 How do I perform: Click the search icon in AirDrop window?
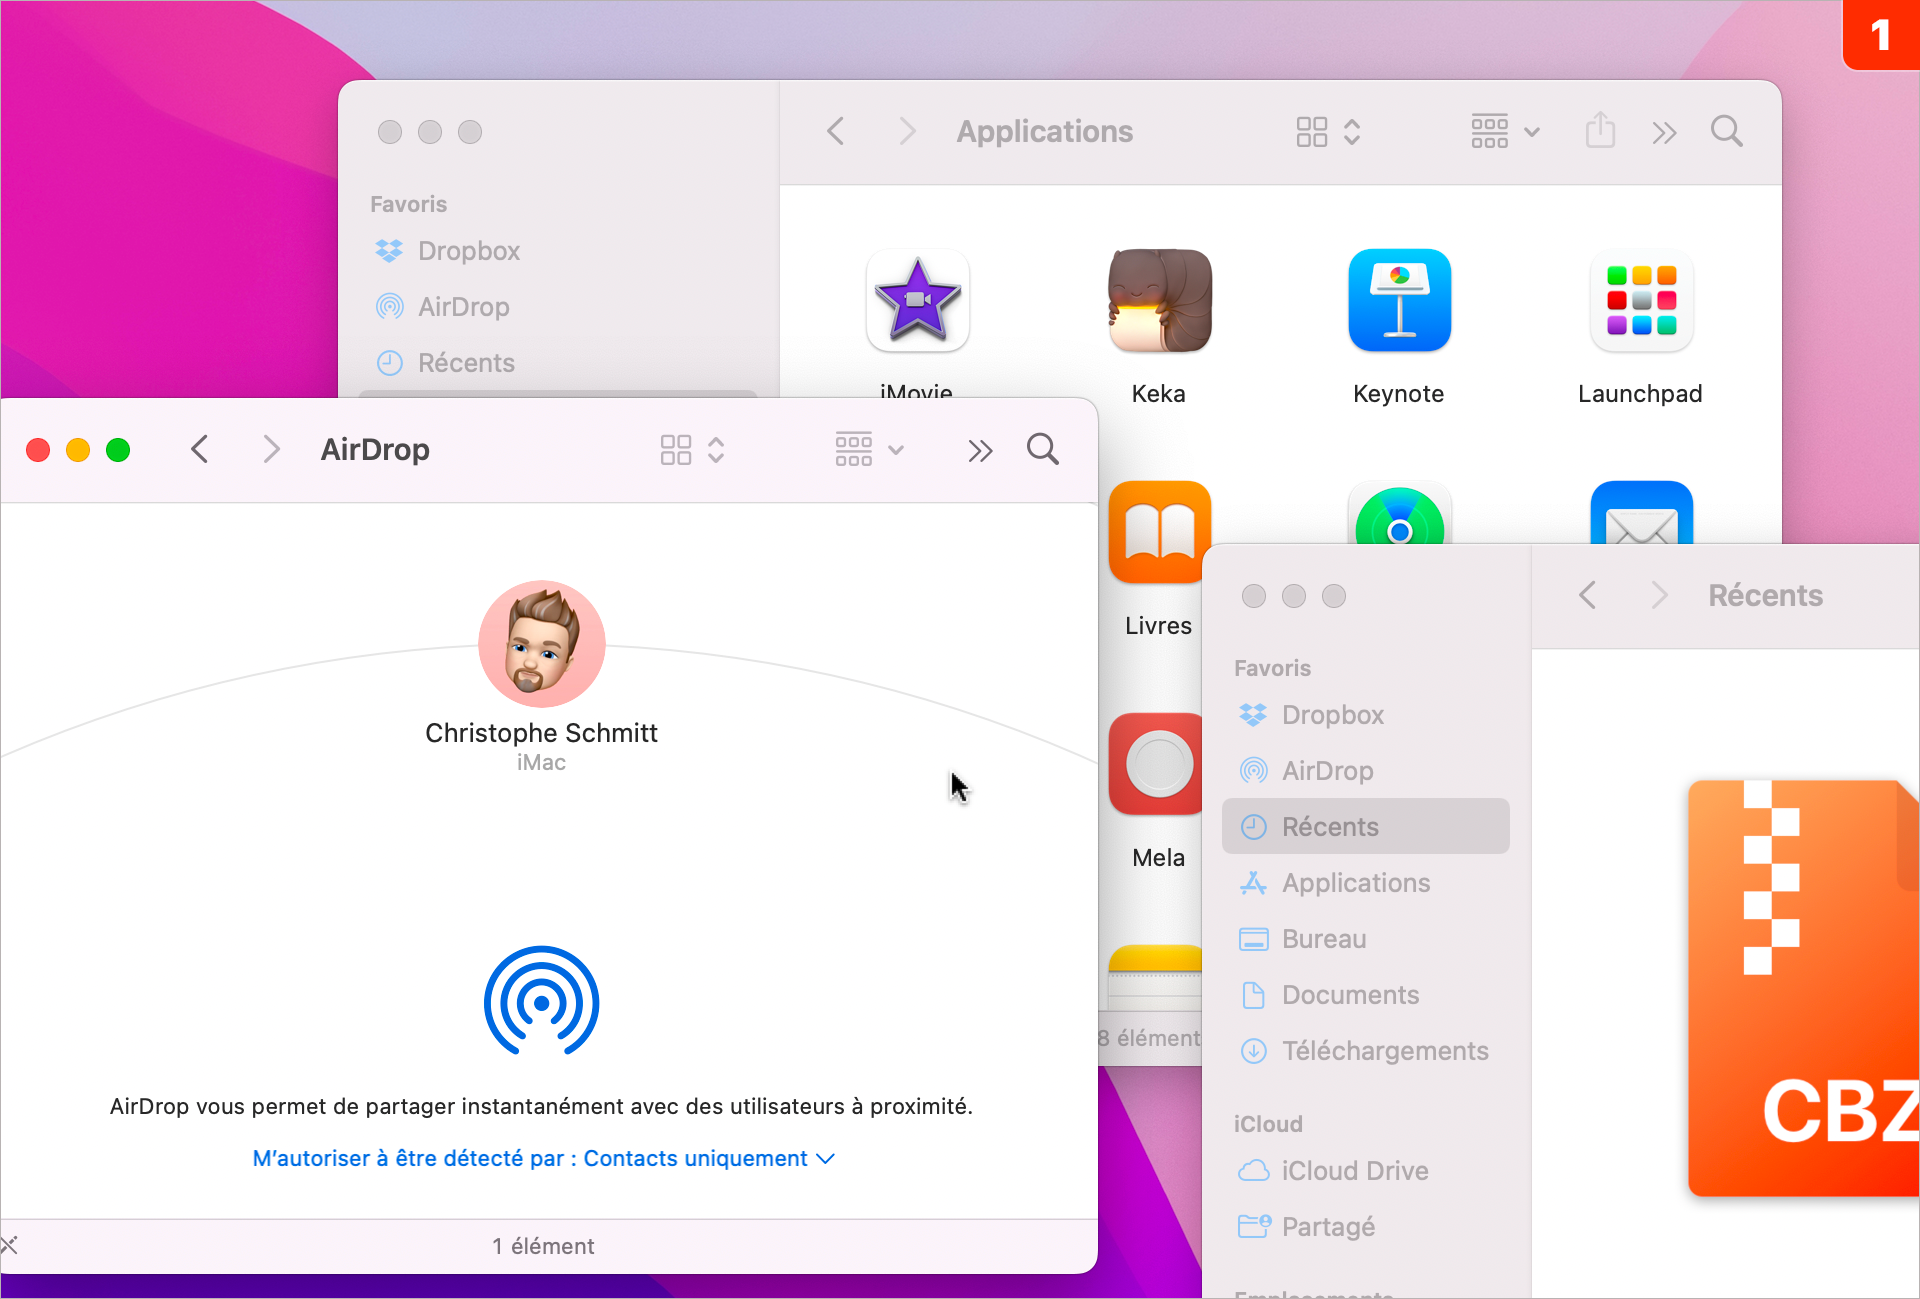[1042, 450]
